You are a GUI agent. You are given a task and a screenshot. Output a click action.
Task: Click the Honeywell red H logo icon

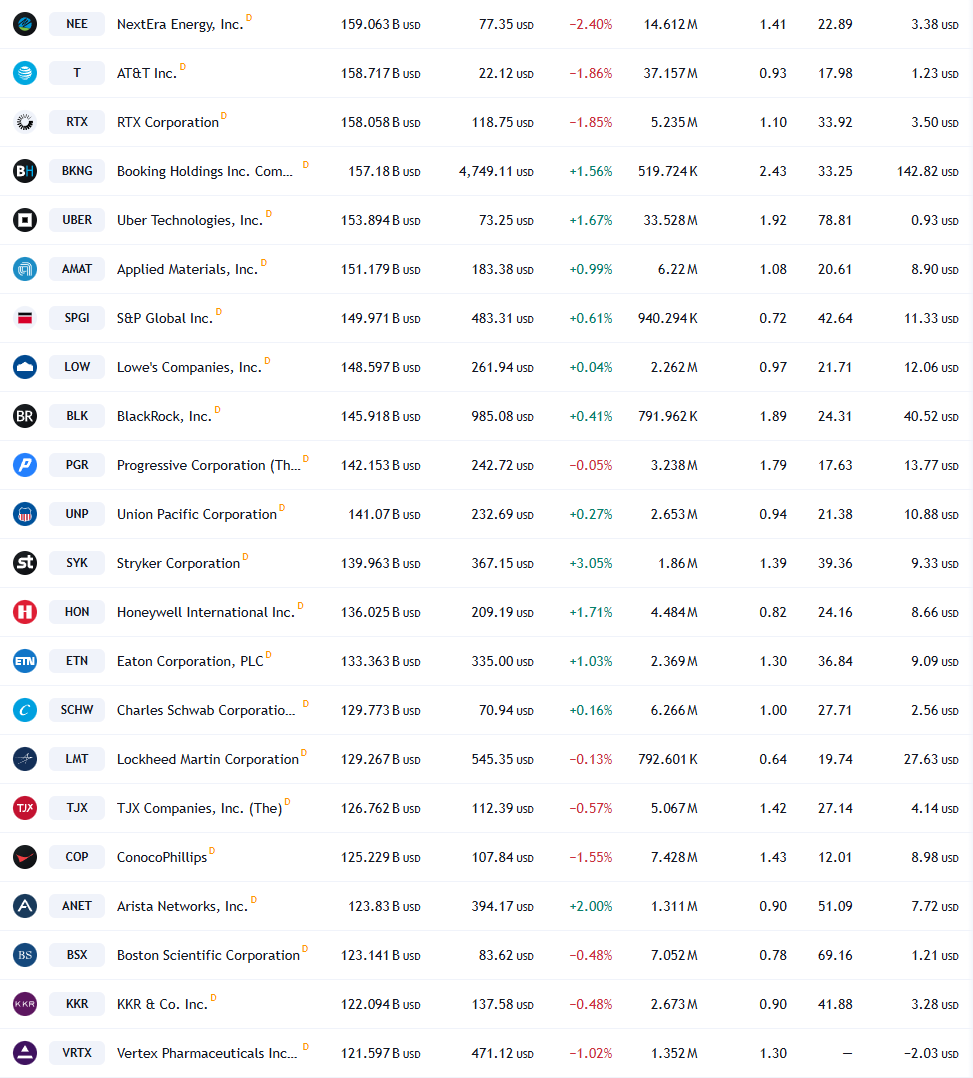coord(25,612)
